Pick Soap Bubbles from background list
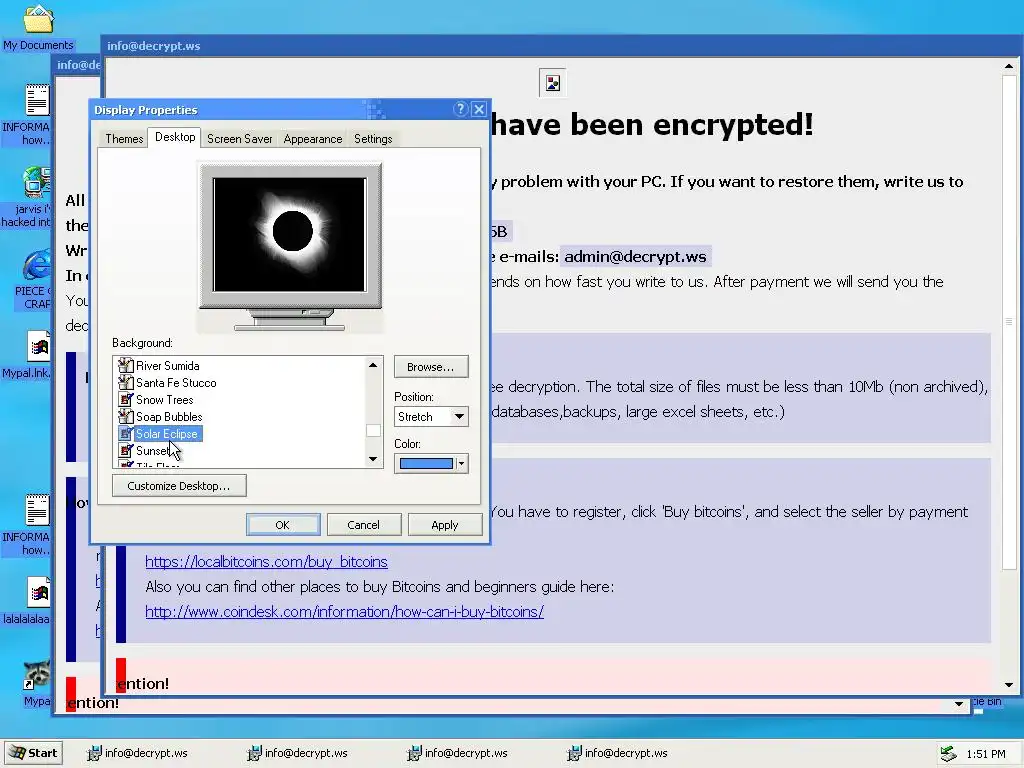 [168, 417]
